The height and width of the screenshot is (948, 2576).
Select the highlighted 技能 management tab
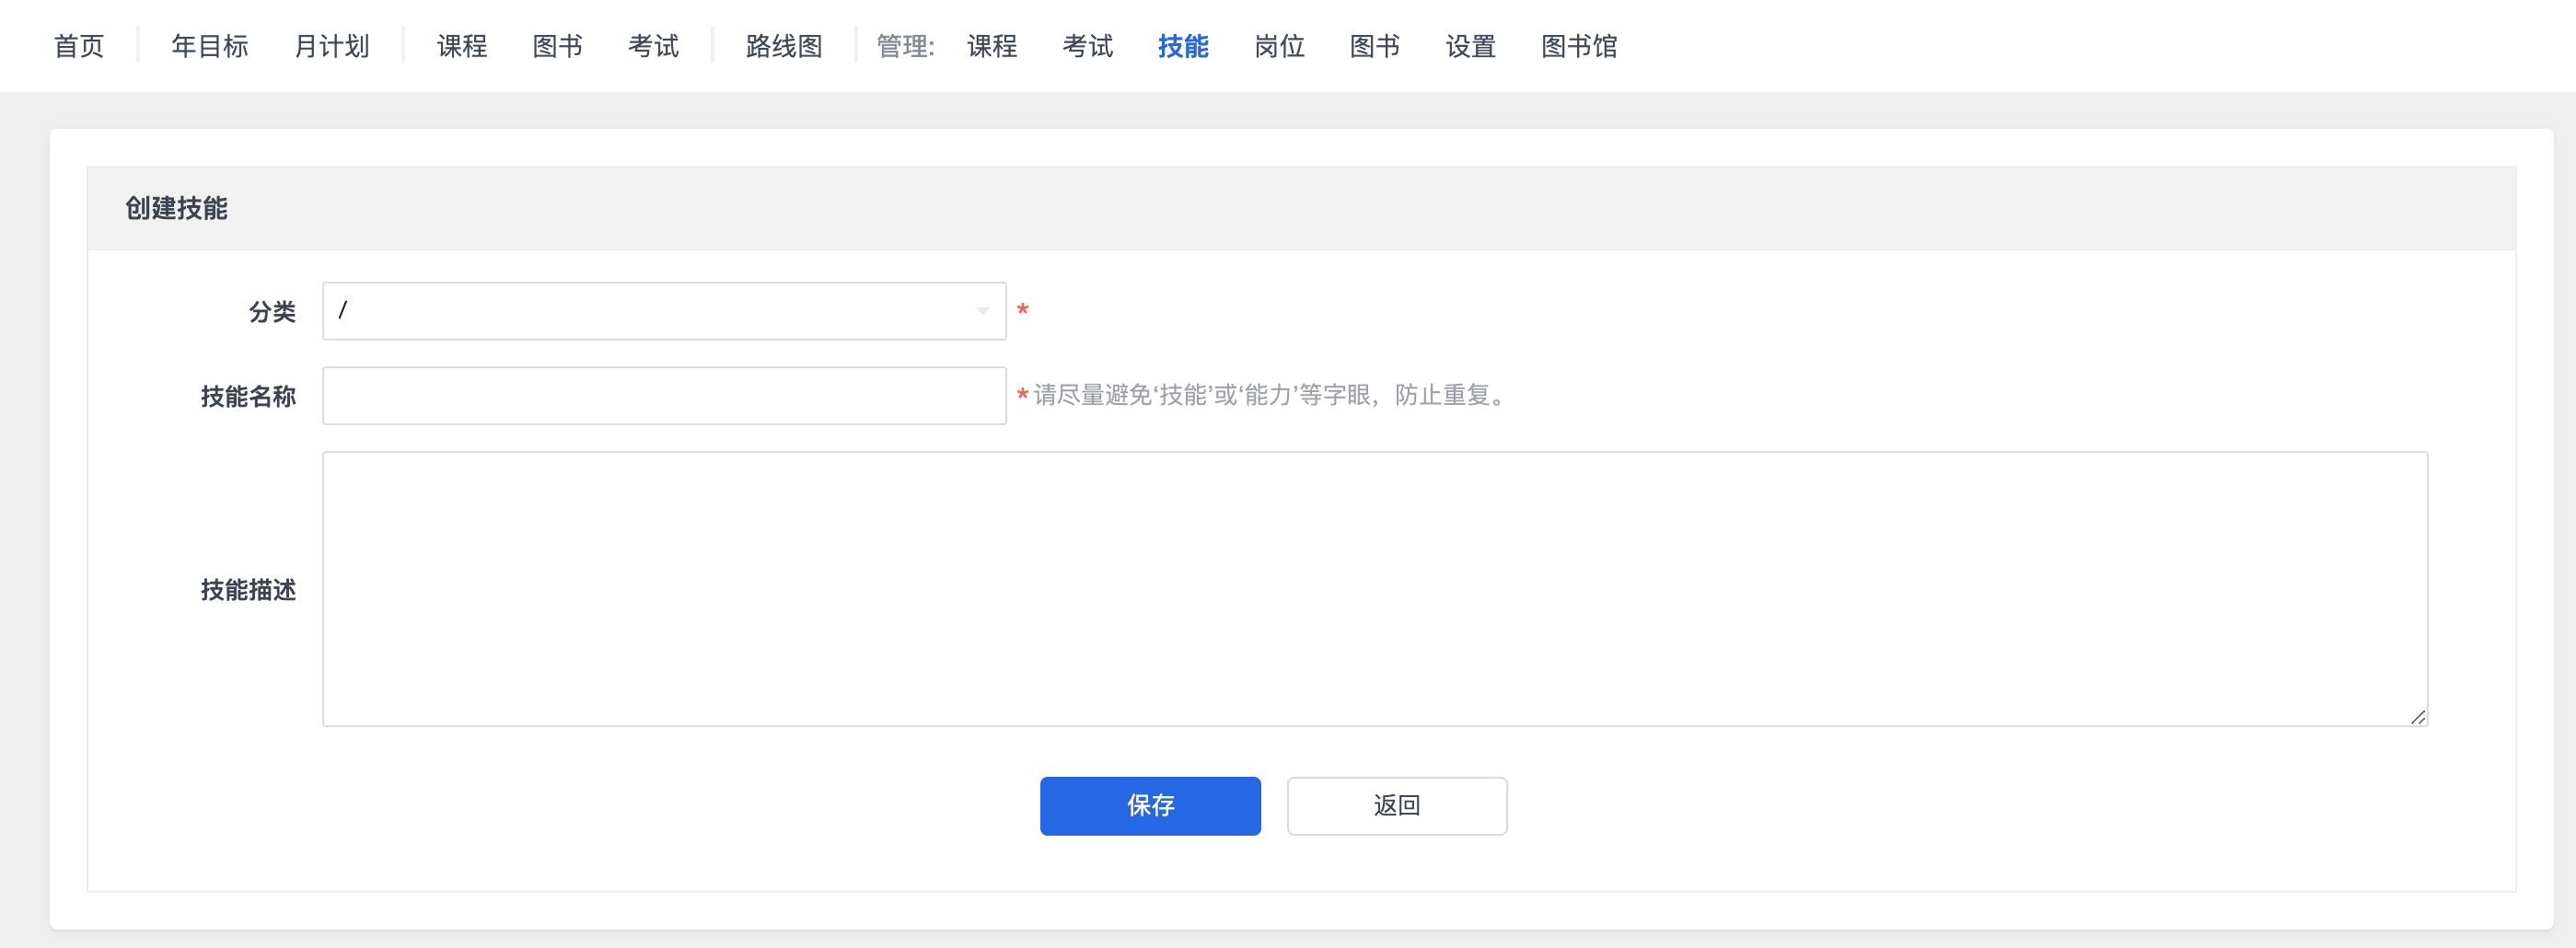point(1183,46)
